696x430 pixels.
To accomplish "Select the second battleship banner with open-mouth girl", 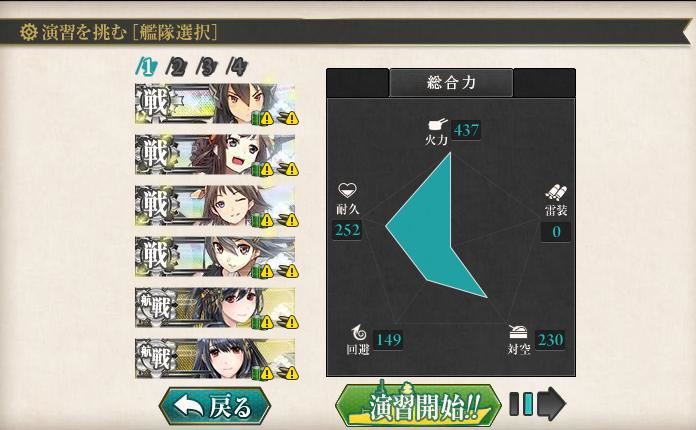I will click(x=215, y=155).
